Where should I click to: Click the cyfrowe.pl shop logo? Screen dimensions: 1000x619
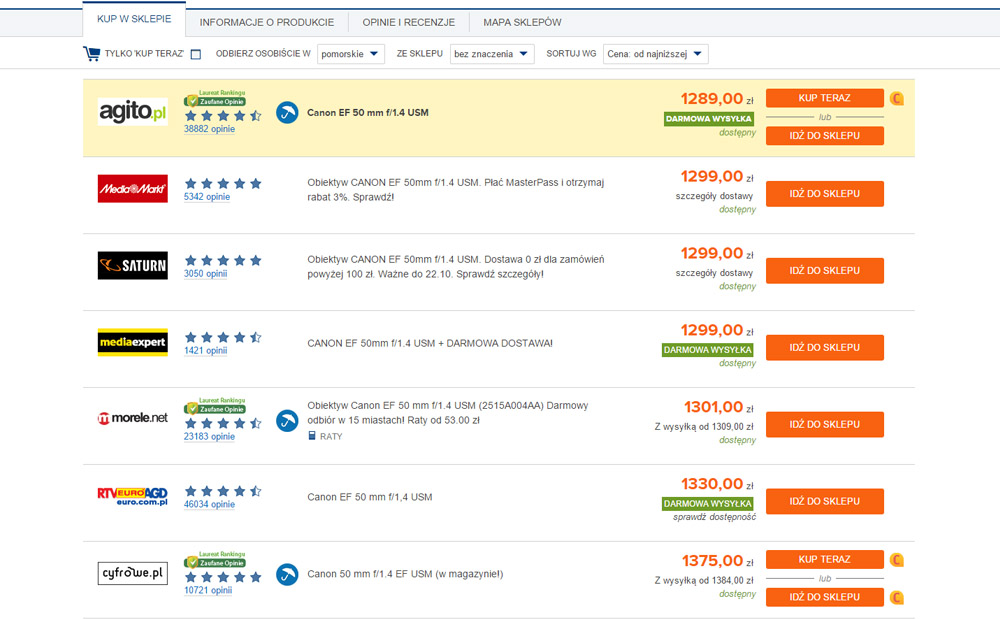click(133, 572)
